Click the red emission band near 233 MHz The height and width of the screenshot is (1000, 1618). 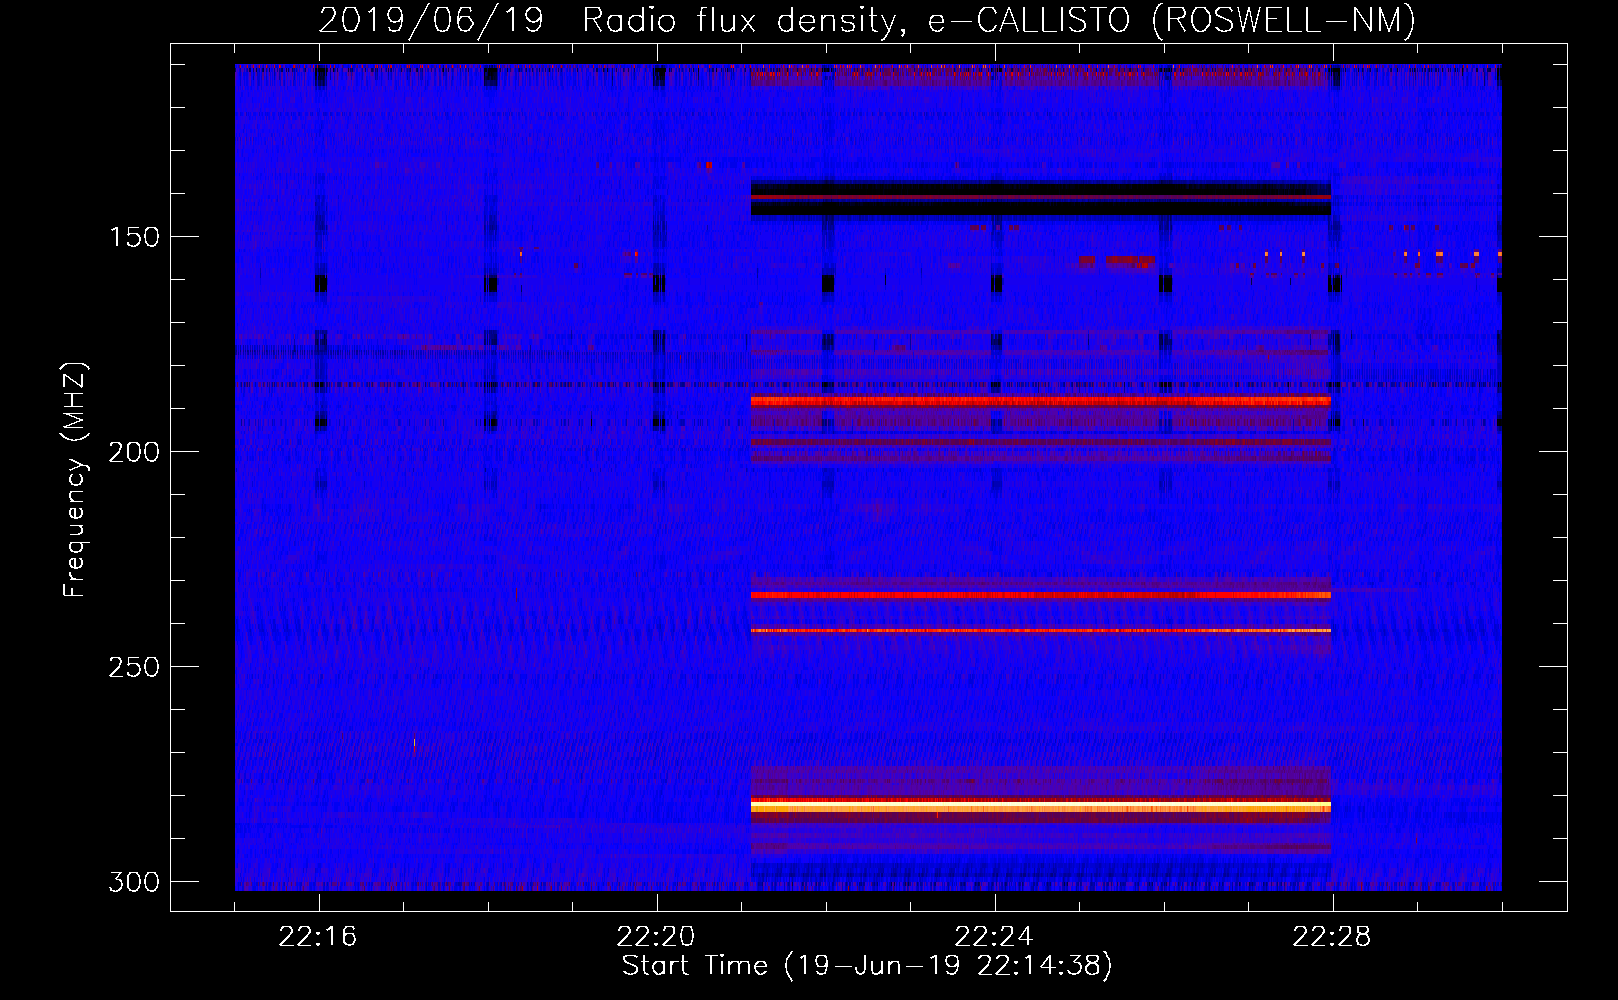point(1041,595)
